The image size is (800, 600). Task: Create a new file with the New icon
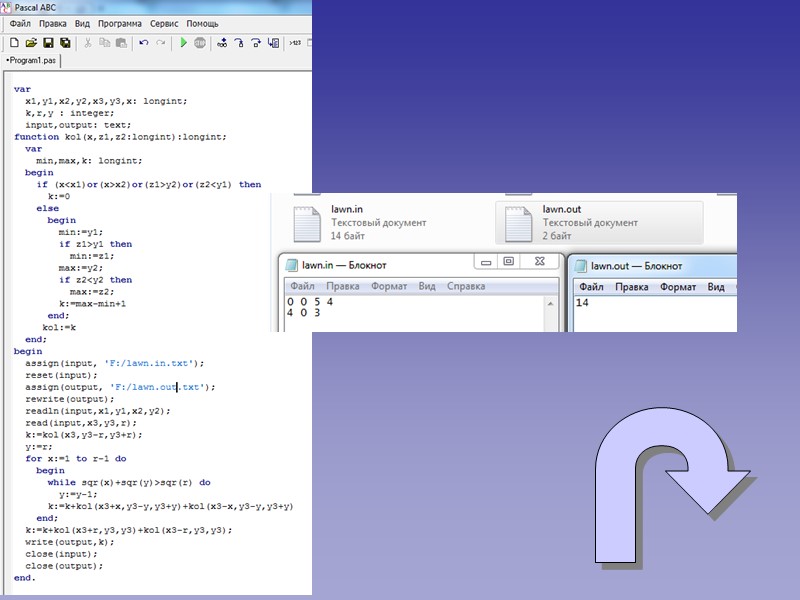[x=14, y=43]
